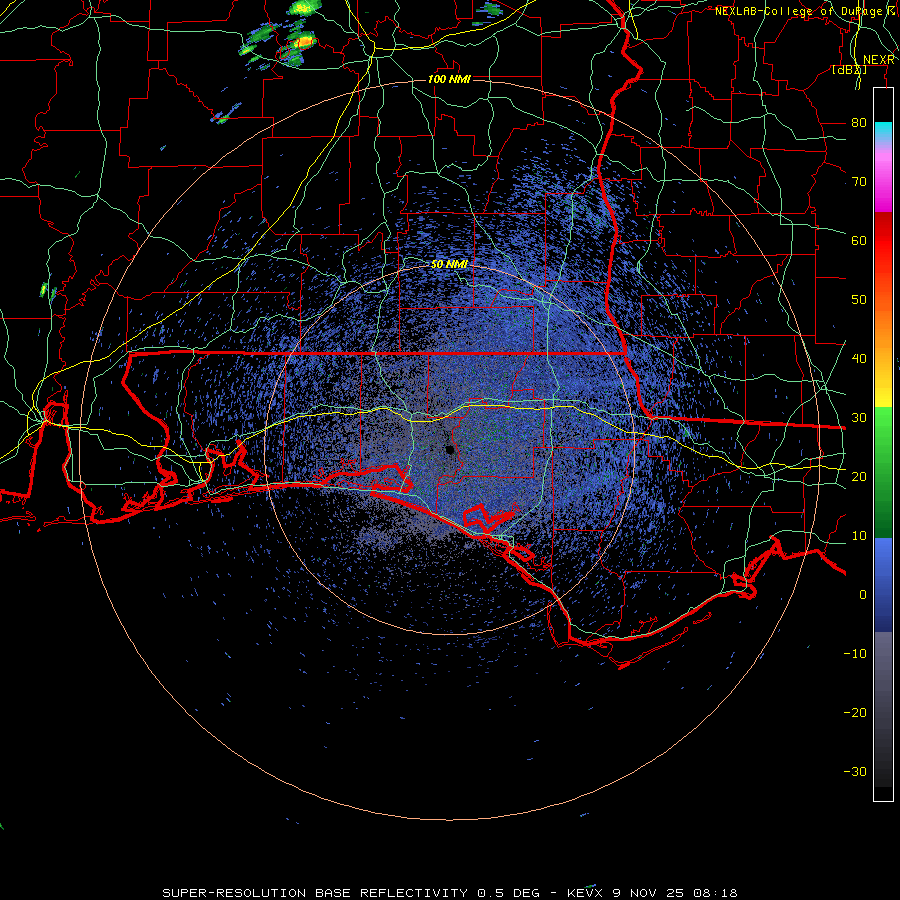
Task: Click the -30 dBZ scale value
Action: (855, 771)
